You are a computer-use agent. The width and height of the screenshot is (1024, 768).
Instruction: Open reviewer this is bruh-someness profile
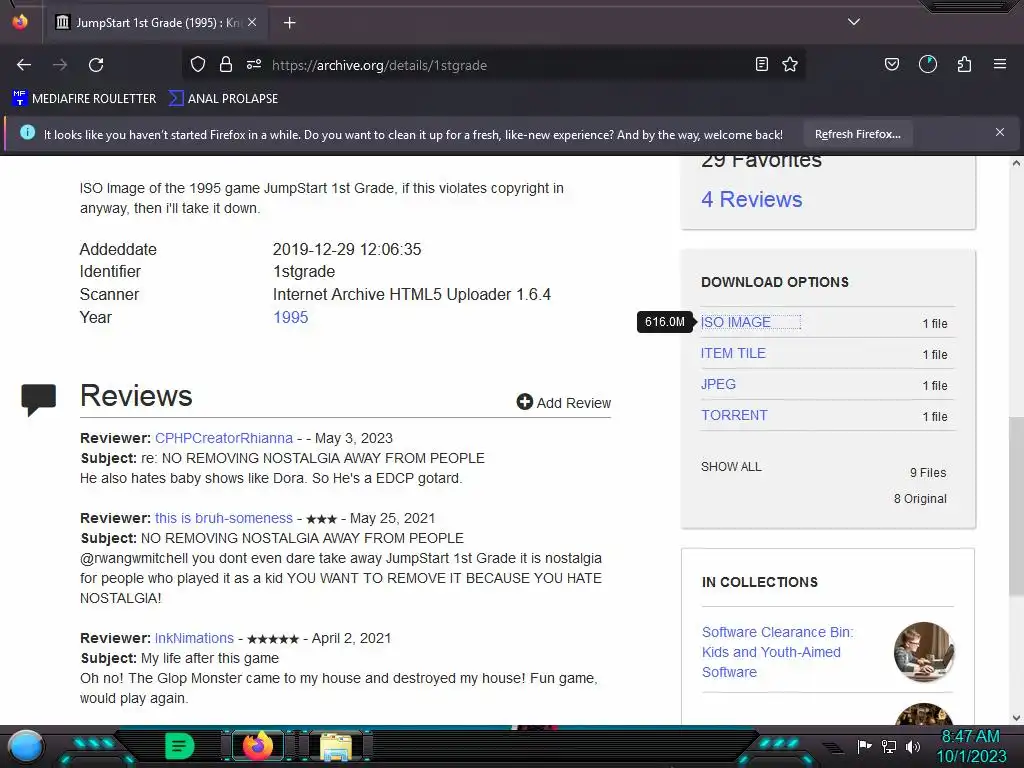click(224, 519)
